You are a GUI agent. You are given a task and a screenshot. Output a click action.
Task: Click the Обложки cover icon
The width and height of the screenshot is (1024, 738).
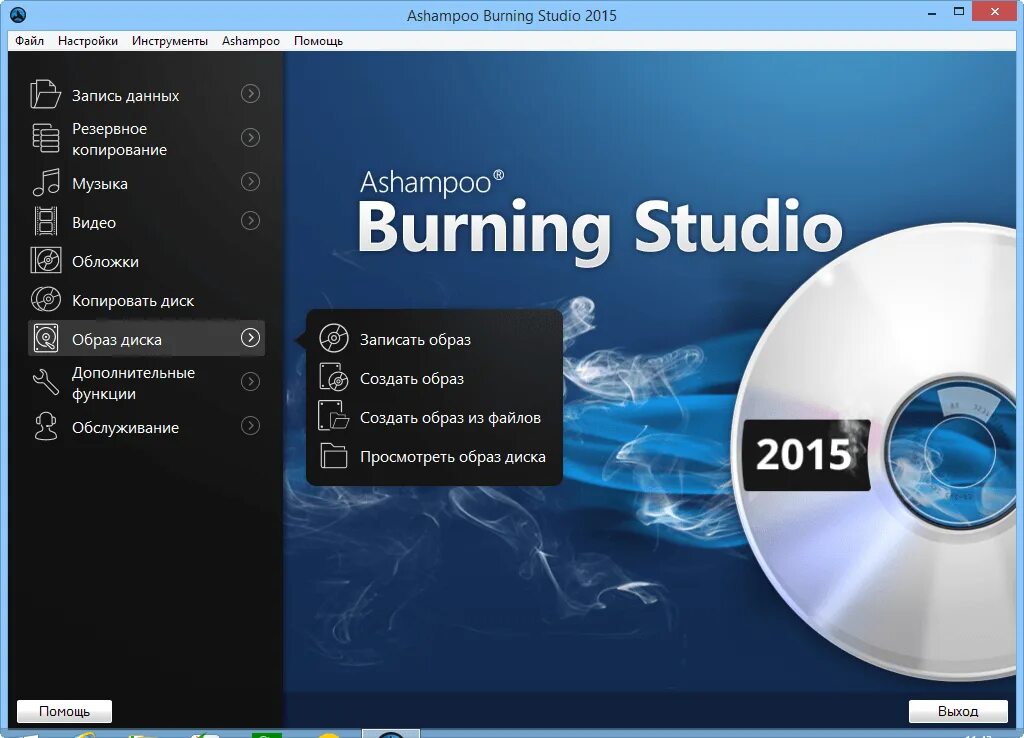pos(46,260)
